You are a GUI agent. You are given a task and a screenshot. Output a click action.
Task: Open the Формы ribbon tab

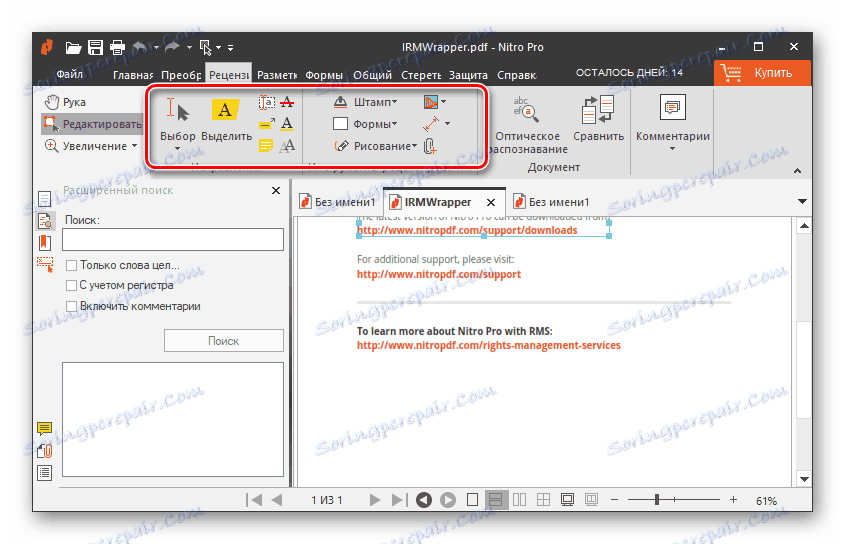point(324,75)
